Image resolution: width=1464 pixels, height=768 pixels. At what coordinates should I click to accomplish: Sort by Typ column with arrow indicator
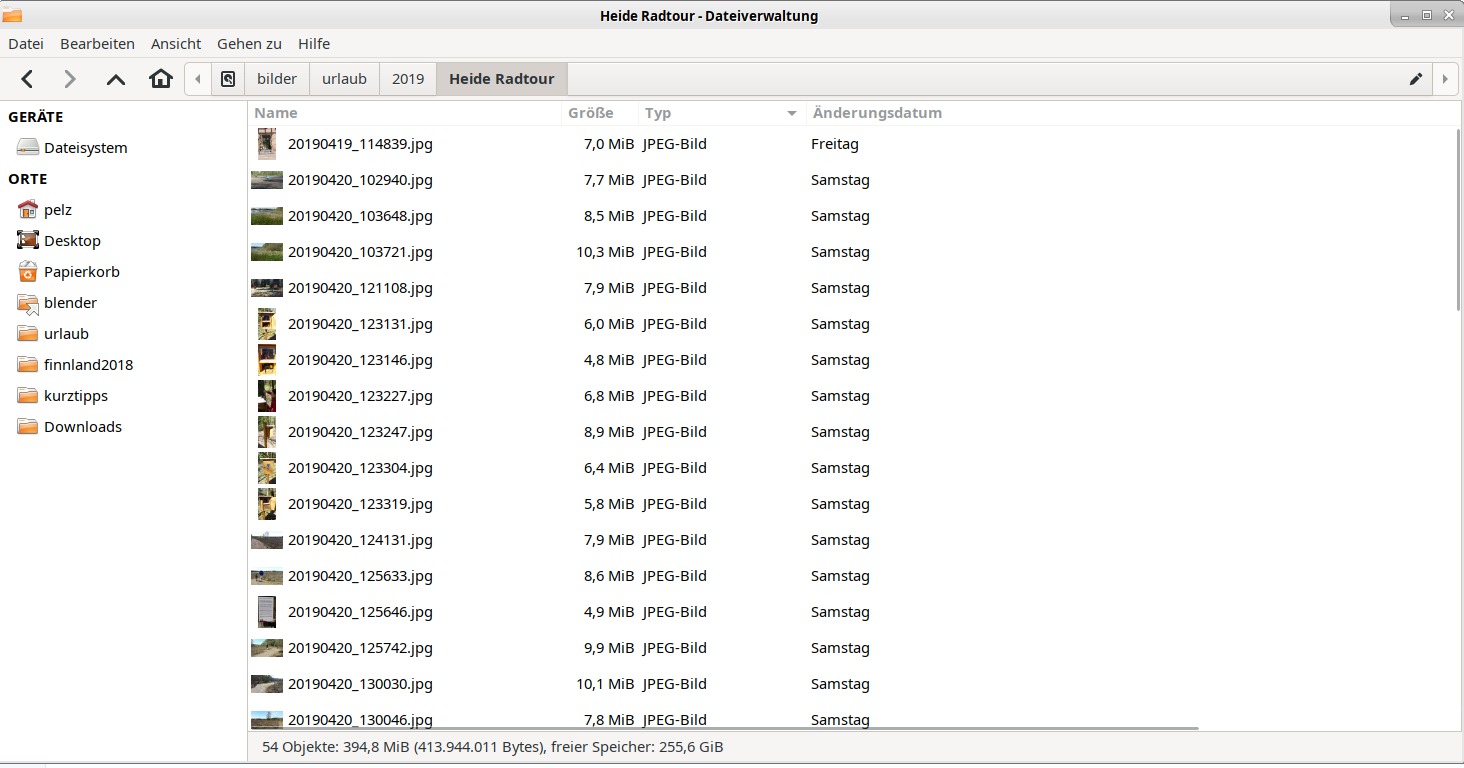click(722, 113)
